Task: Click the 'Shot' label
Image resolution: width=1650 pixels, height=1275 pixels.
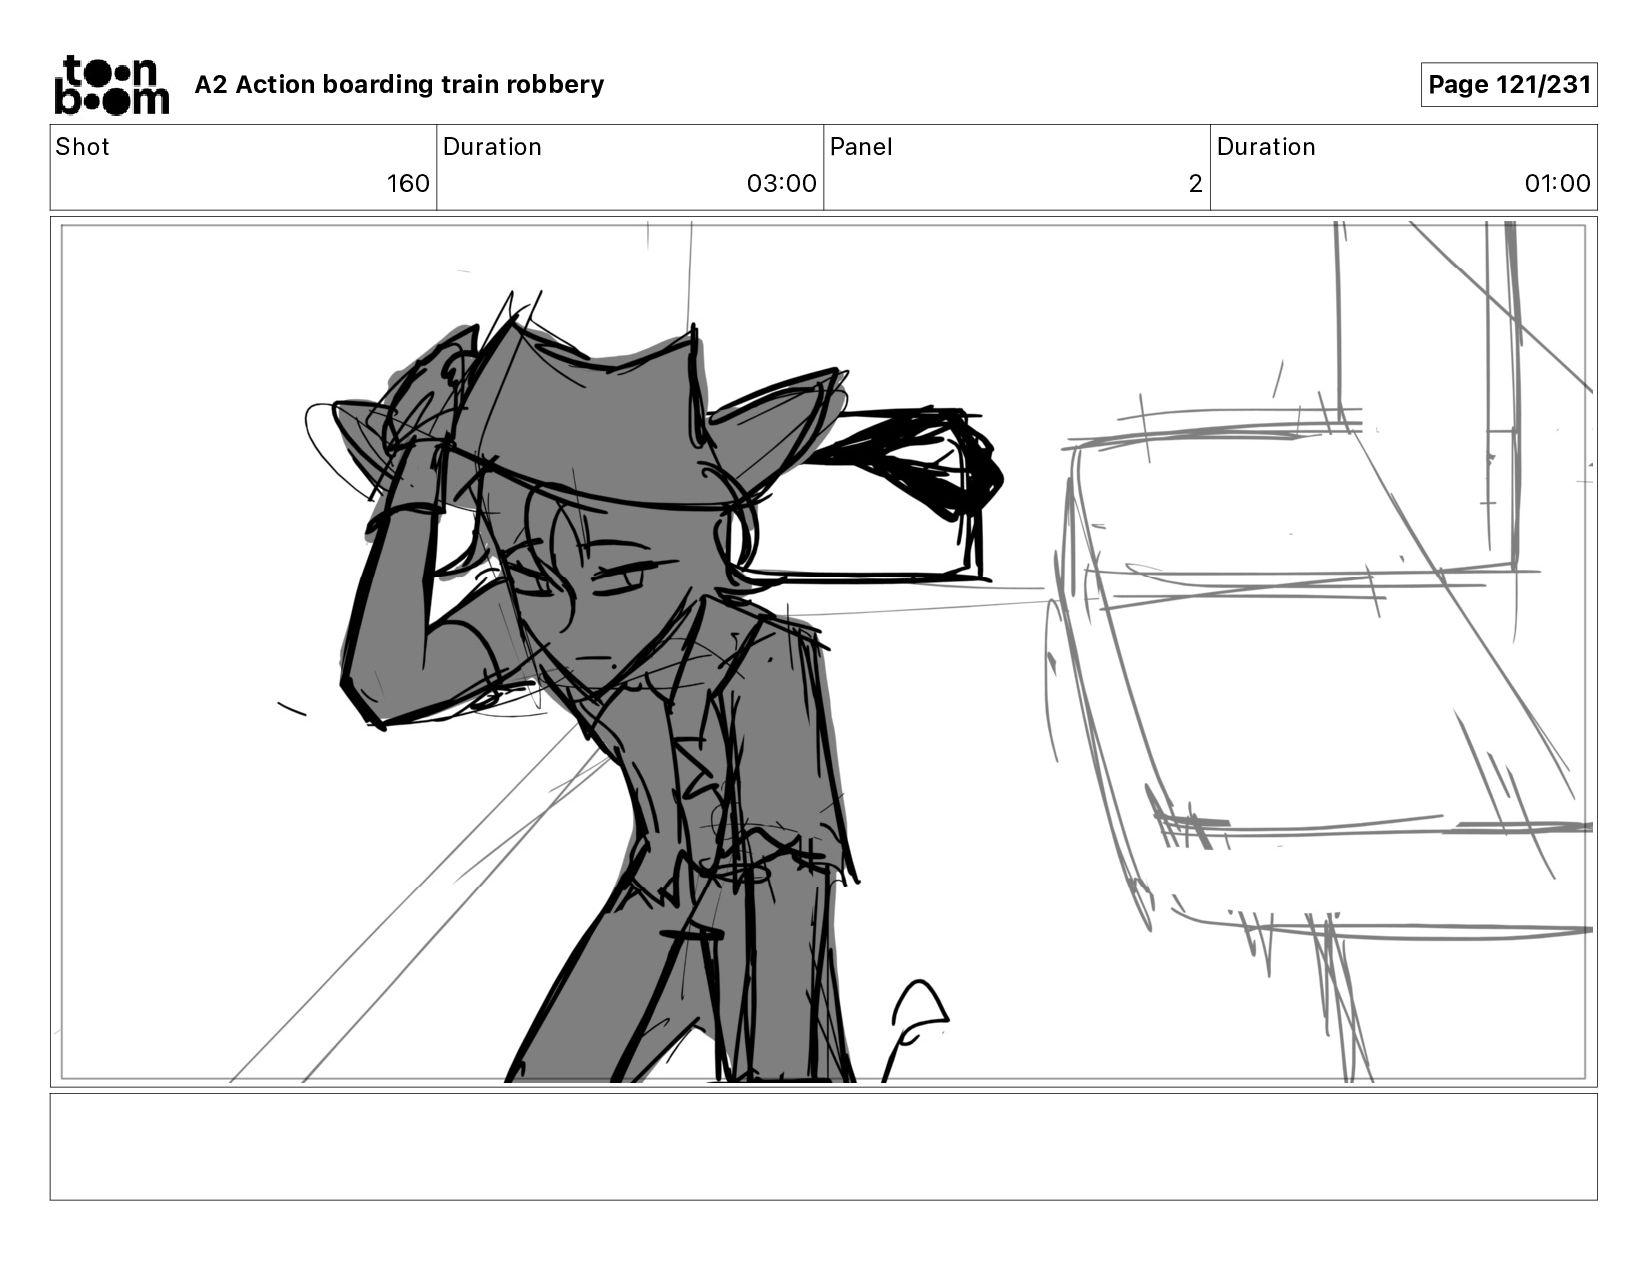Action: click(82, 147)
